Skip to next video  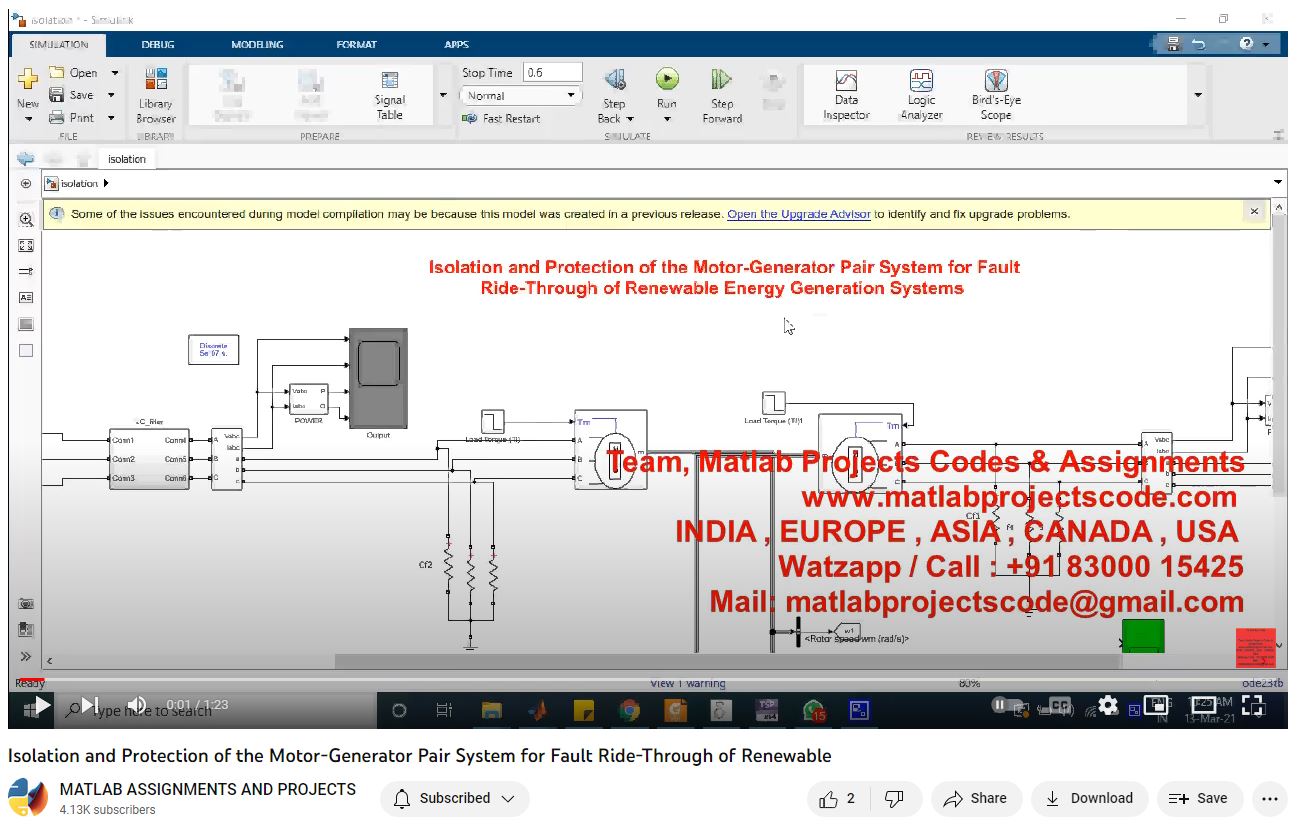(x=90, y=705)
